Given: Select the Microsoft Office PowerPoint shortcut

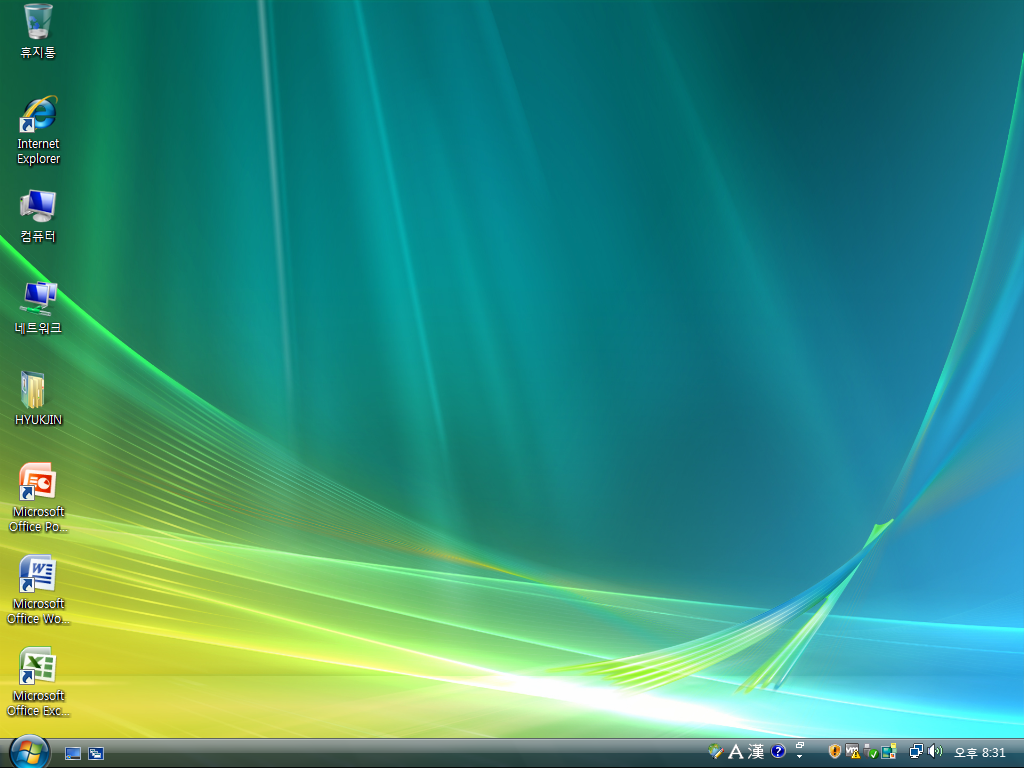Looking at the screenshot, I should pos(38,498).
